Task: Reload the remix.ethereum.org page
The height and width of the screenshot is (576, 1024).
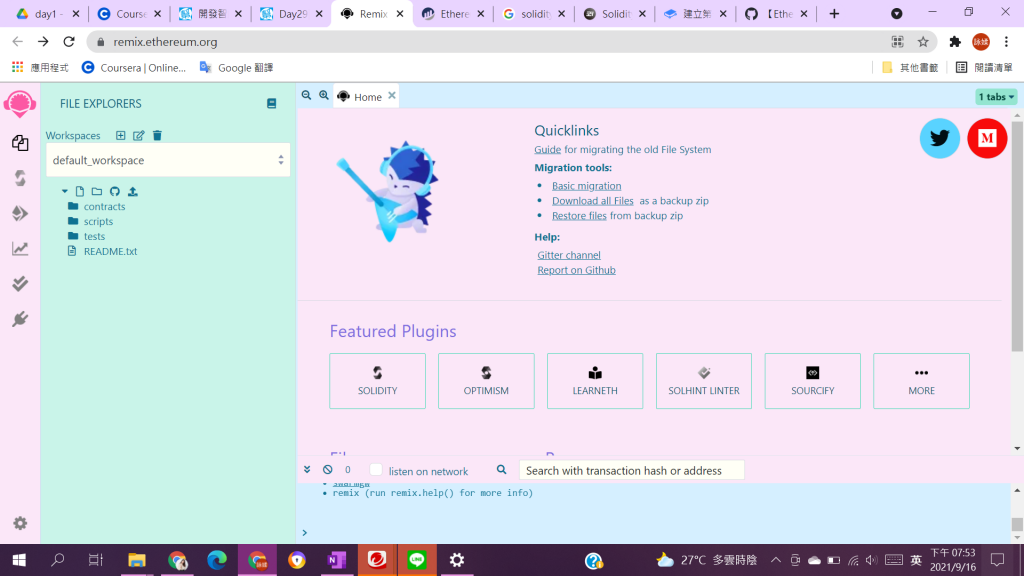Action: coord(69,42)
